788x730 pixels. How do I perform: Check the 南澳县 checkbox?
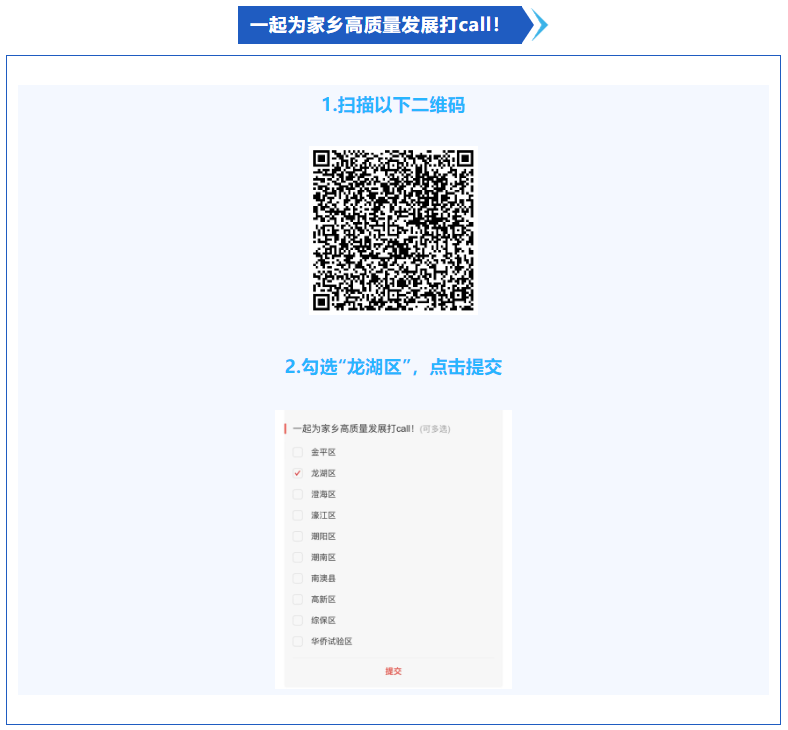coord(298,578)
